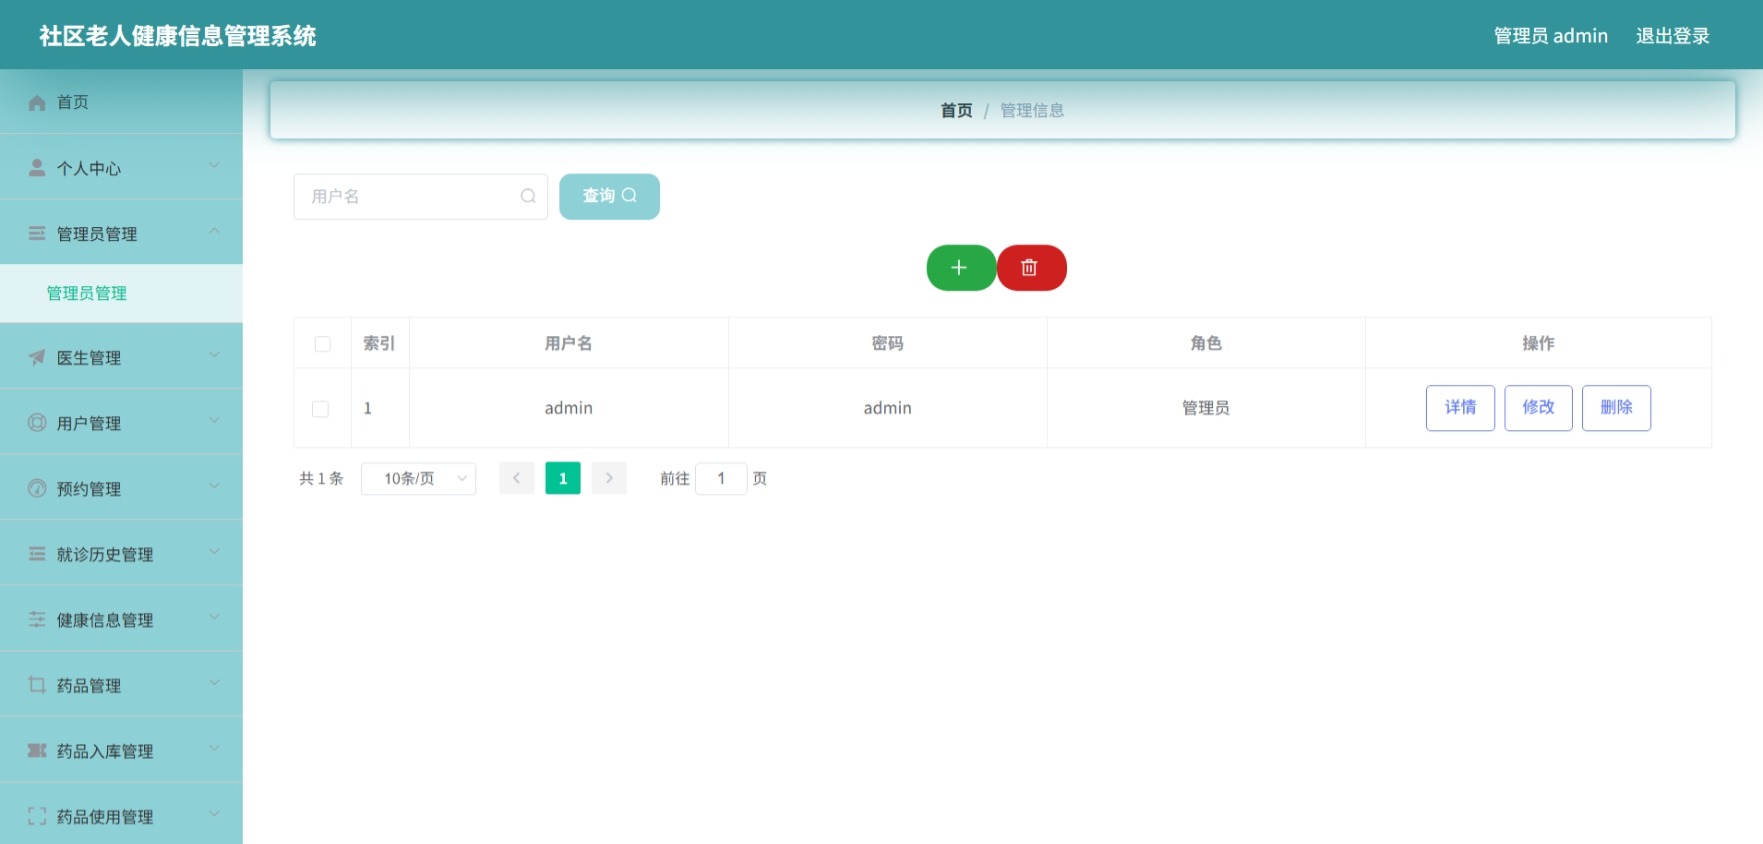The width and height of the screenshot is (1763, 844).
Task: Collapse 管理员管理 menu using its up chevron
Action: 214,231
